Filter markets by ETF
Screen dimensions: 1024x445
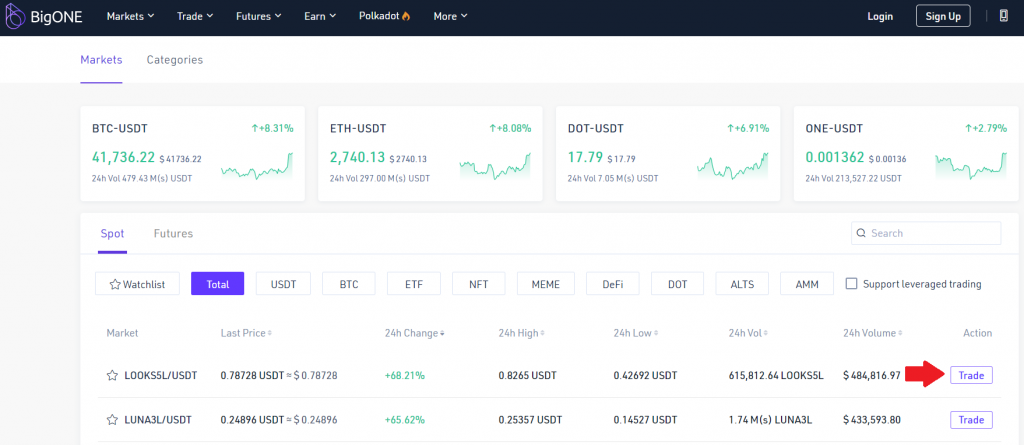(413, 284)
